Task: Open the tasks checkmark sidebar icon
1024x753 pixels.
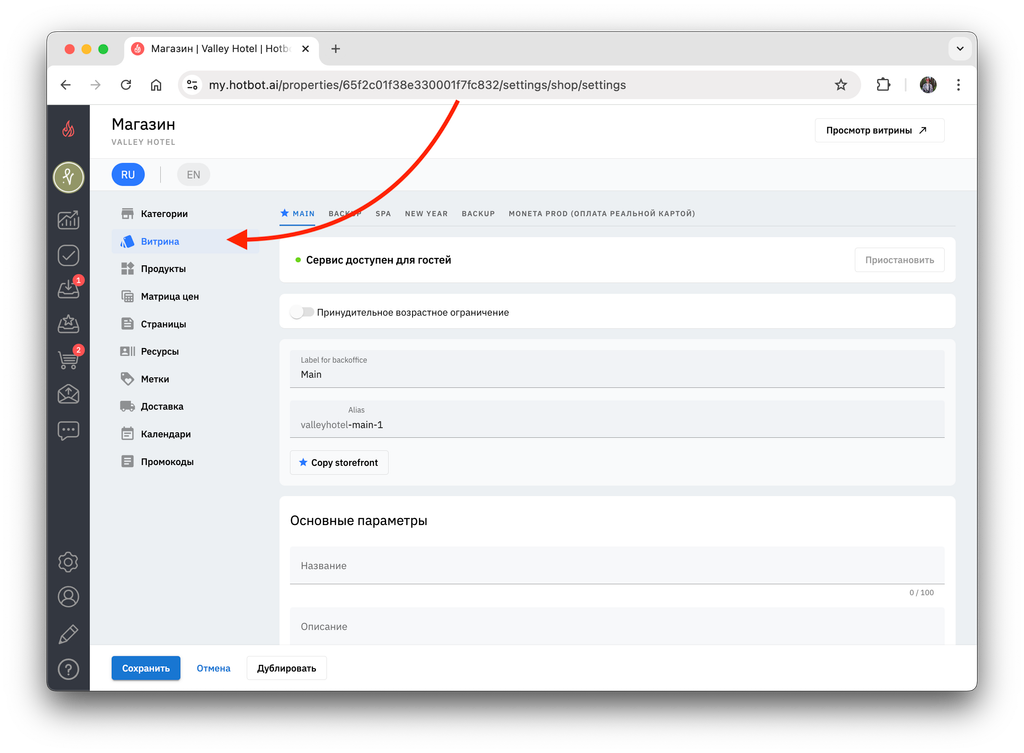Action: pos(69,255)
